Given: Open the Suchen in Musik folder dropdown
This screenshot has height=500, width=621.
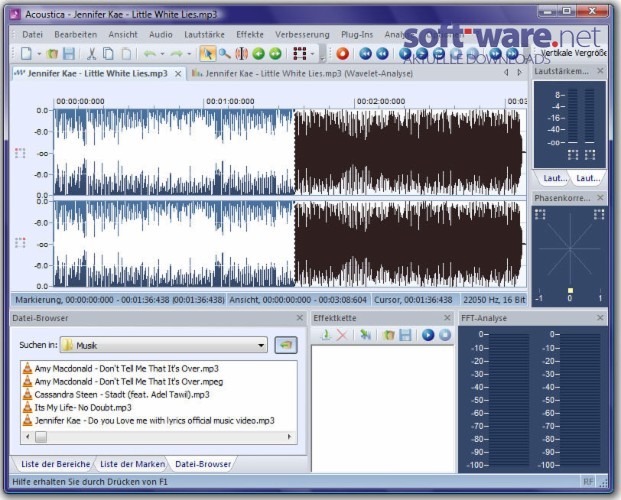Looking at the screenshot, I should point(261,345).
